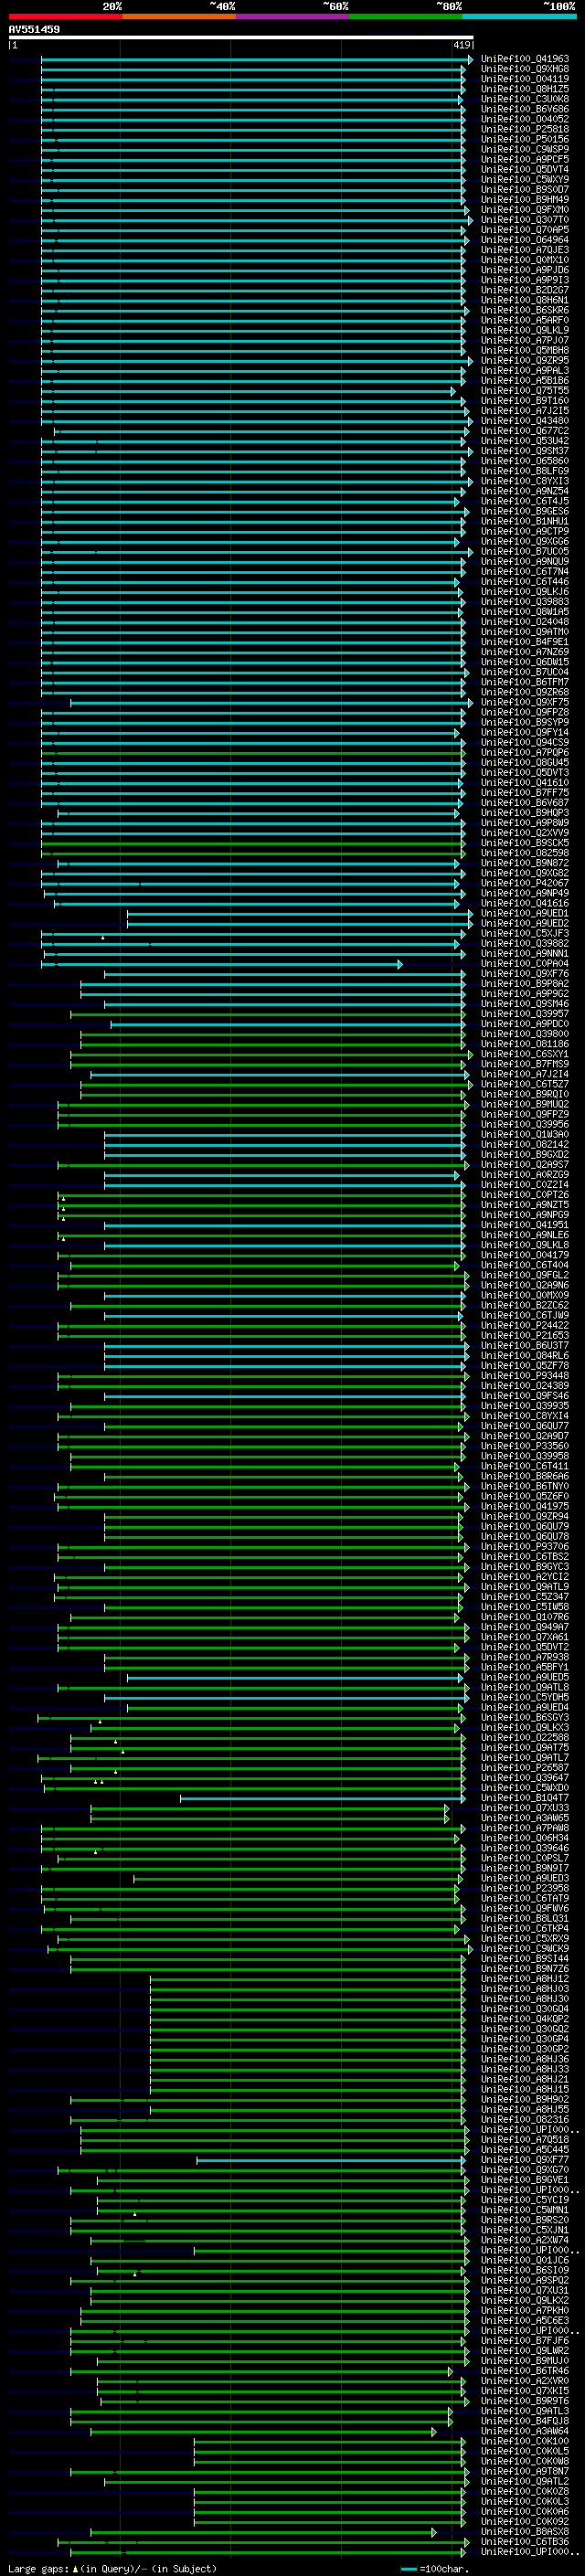The height and width of the screenshot is (2576, 585).
Task: Select hit label UniRef100_C0K100
Action: coord(525,2441)
